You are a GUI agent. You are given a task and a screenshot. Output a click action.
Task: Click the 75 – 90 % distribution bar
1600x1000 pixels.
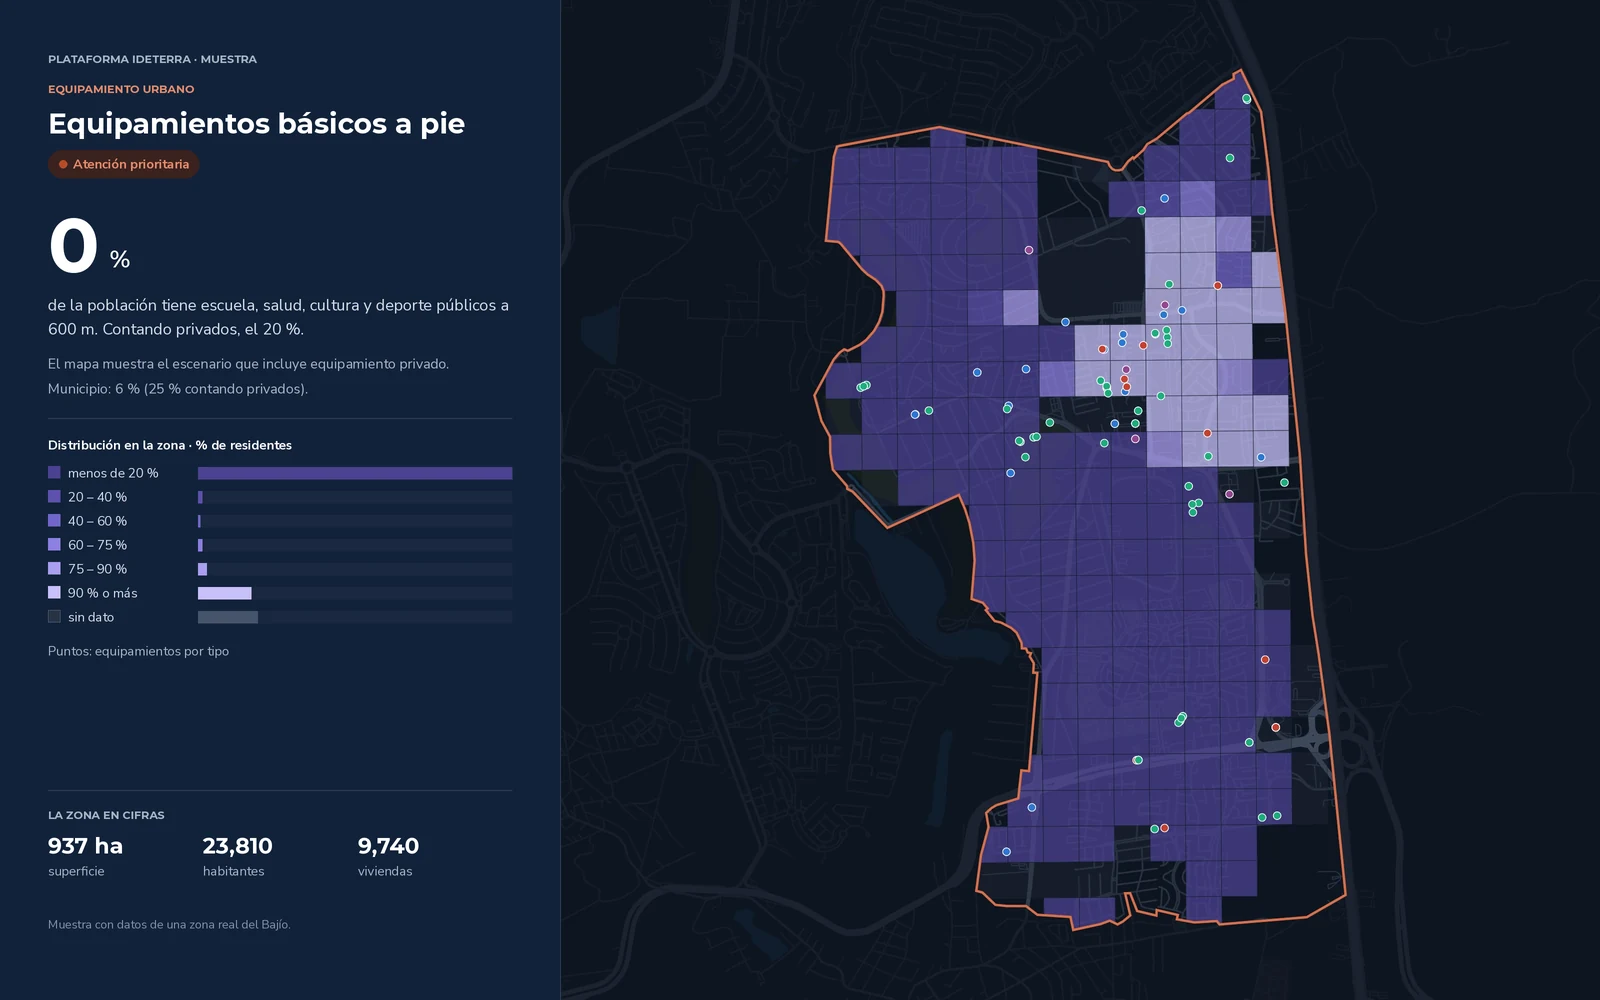(x=202, y=569)
